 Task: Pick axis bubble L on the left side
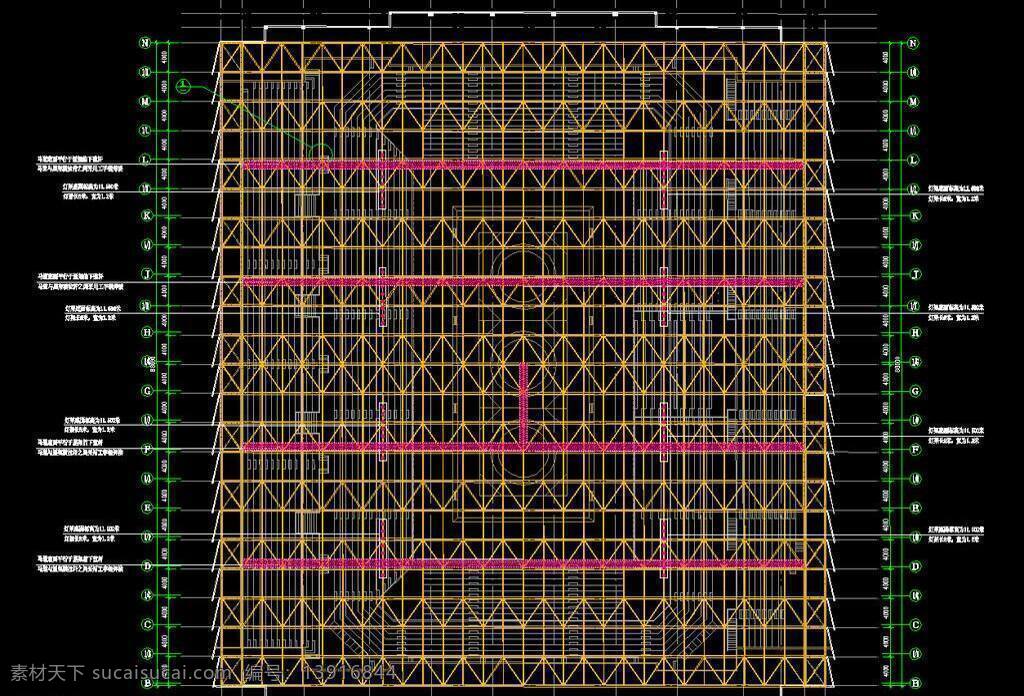point(146,159)
